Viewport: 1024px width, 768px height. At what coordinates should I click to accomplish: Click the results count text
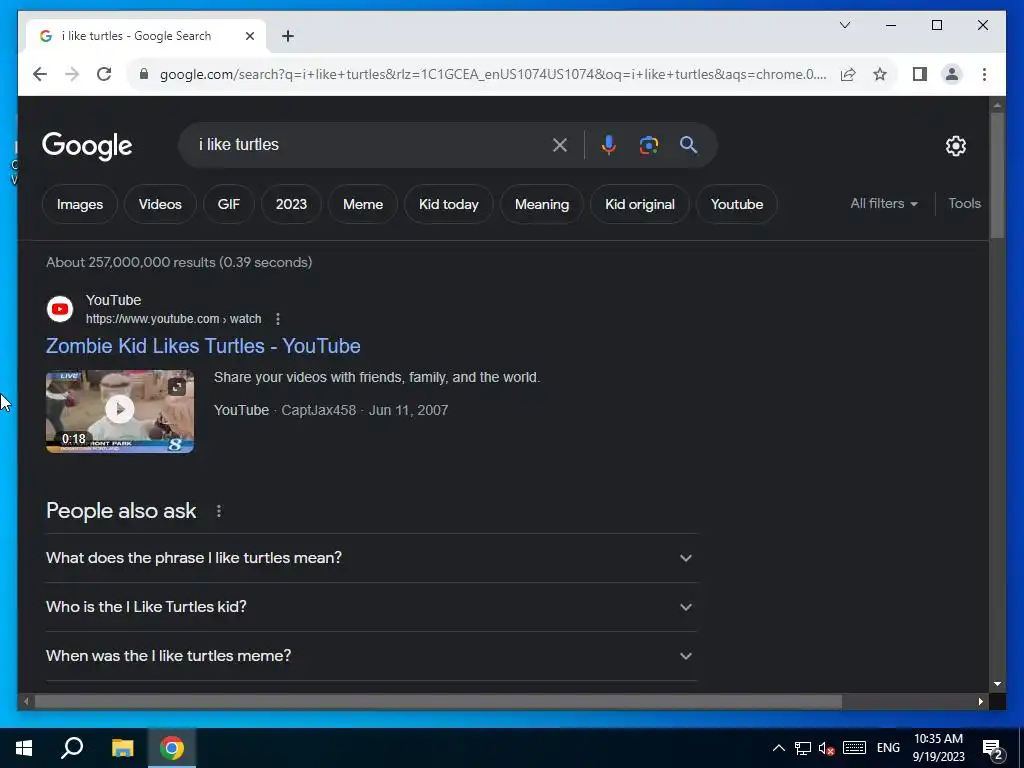point(179,263)
